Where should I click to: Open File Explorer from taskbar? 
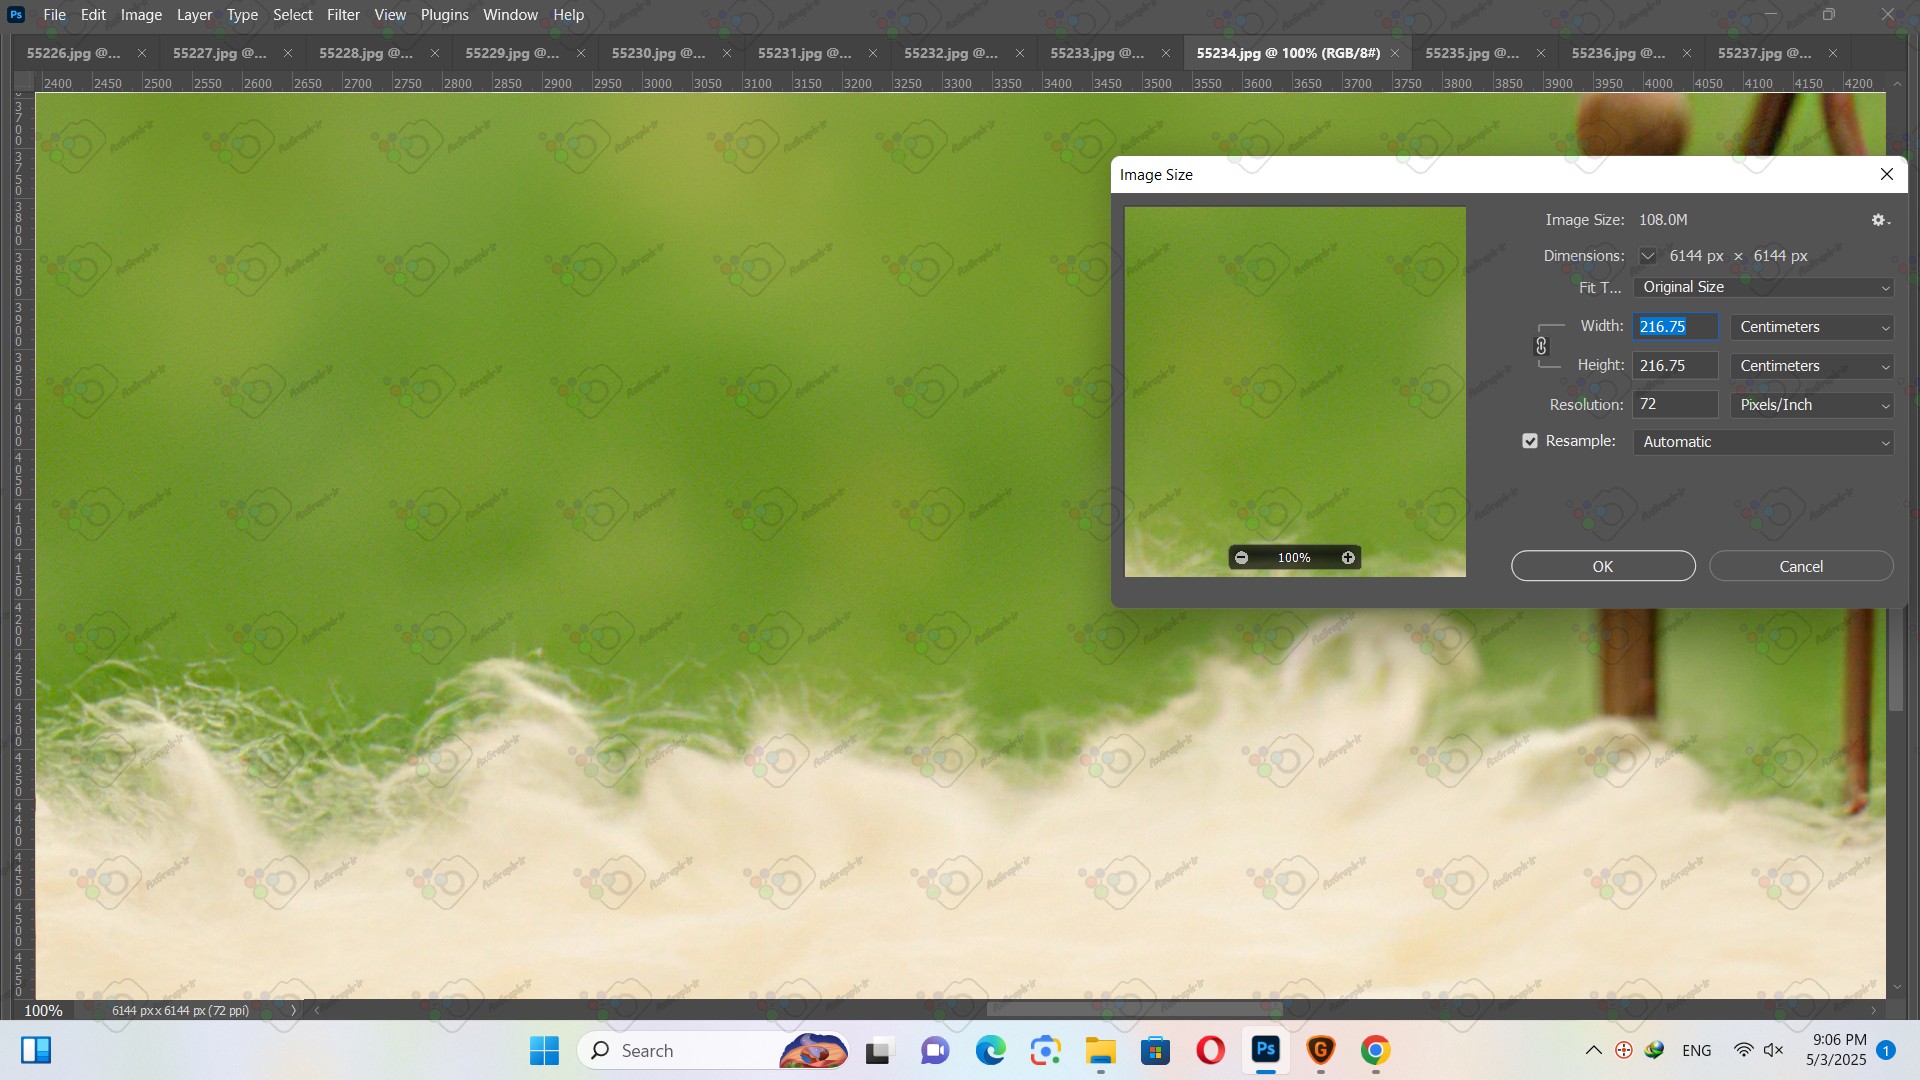tap(1101, 1051)
